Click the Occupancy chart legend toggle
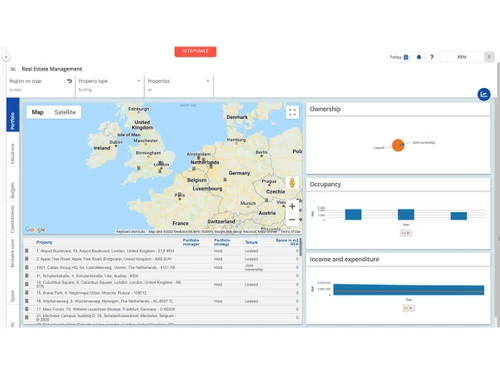 [x=406, y=233]
